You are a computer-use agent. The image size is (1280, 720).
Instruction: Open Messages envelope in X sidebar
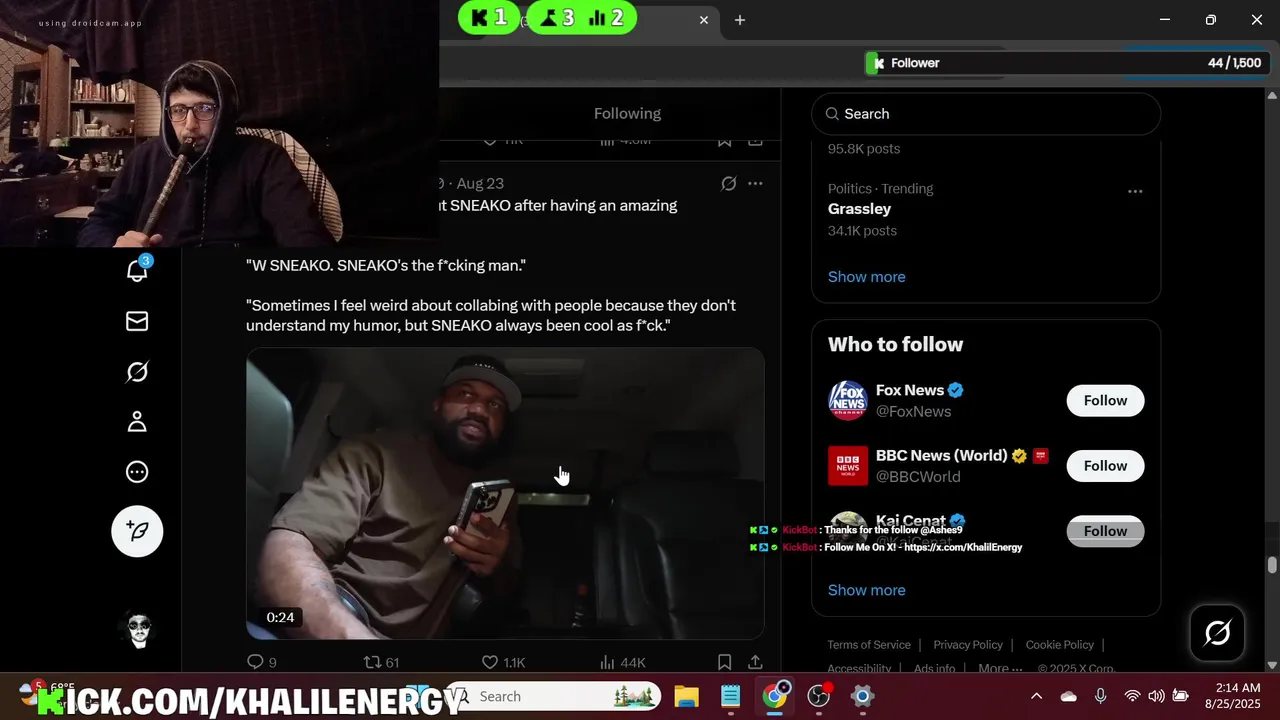137,321
